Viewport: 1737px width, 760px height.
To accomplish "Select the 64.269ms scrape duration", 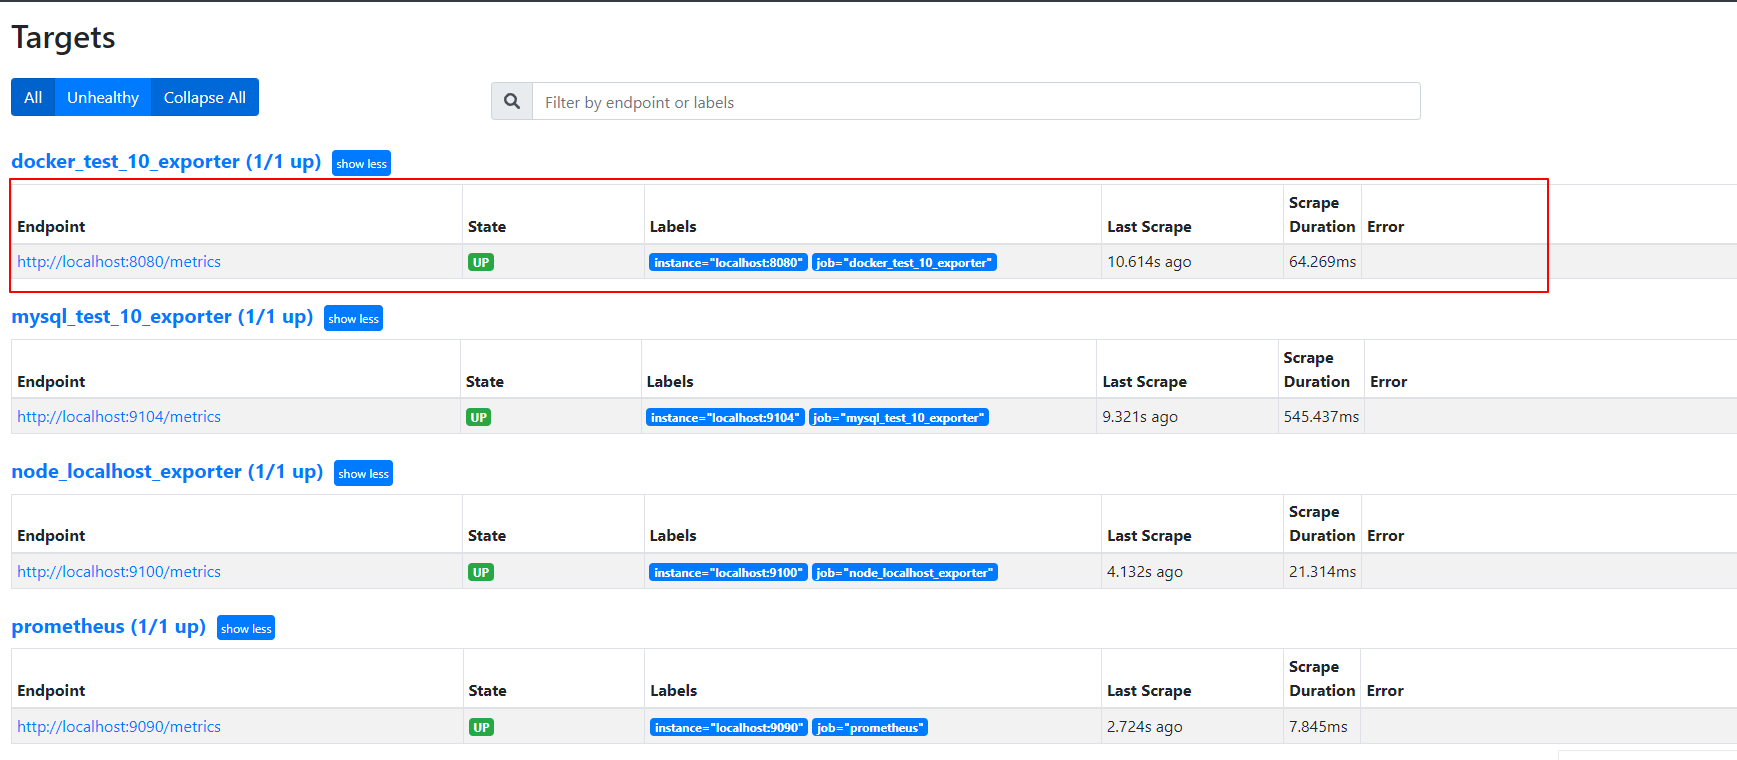I will click(x=1322, y=261).
